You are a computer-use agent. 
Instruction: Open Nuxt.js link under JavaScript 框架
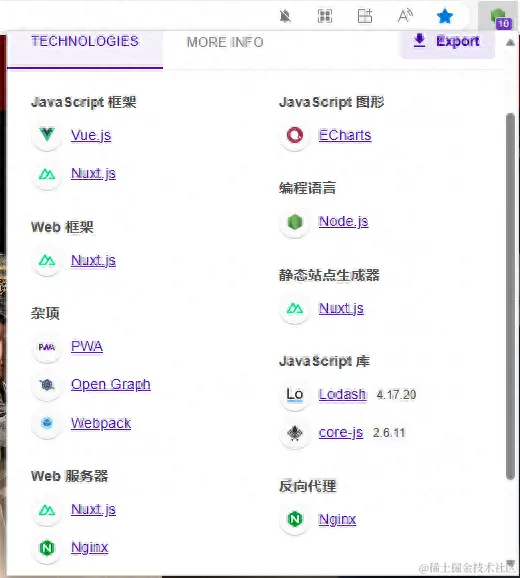(x=93, y=173)
